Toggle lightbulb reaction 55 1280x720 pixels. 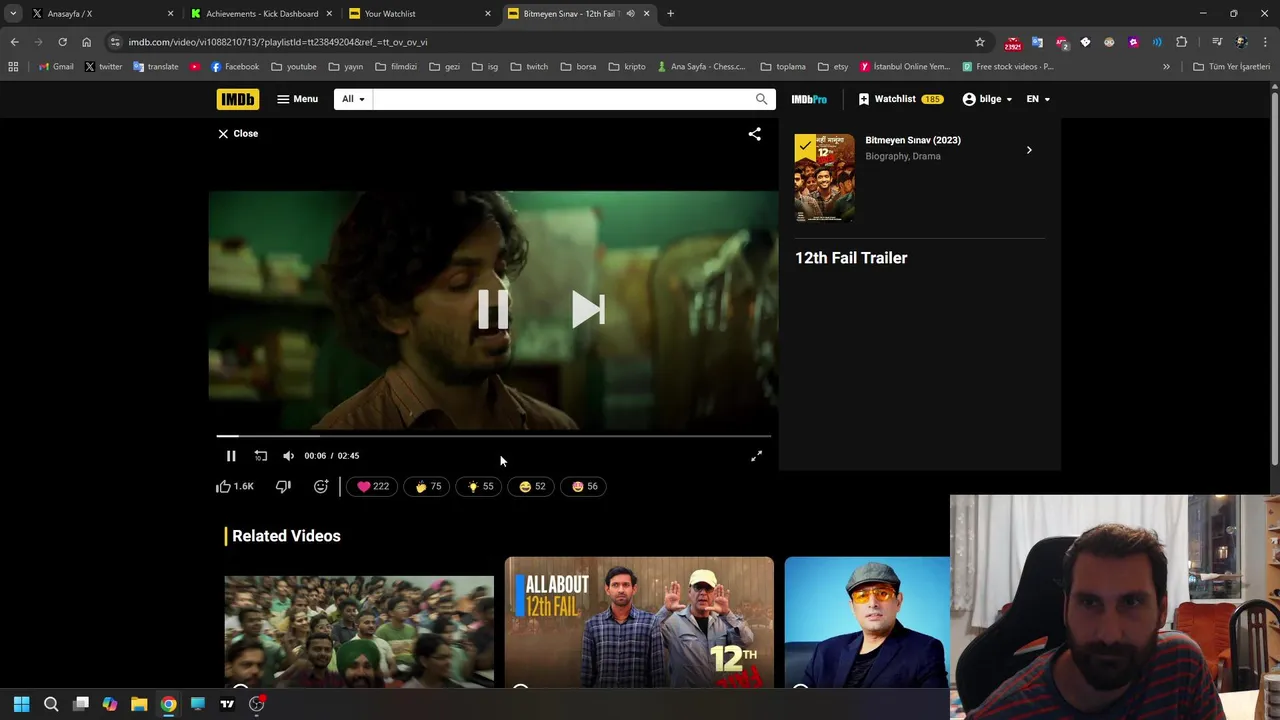click(480, 486)
